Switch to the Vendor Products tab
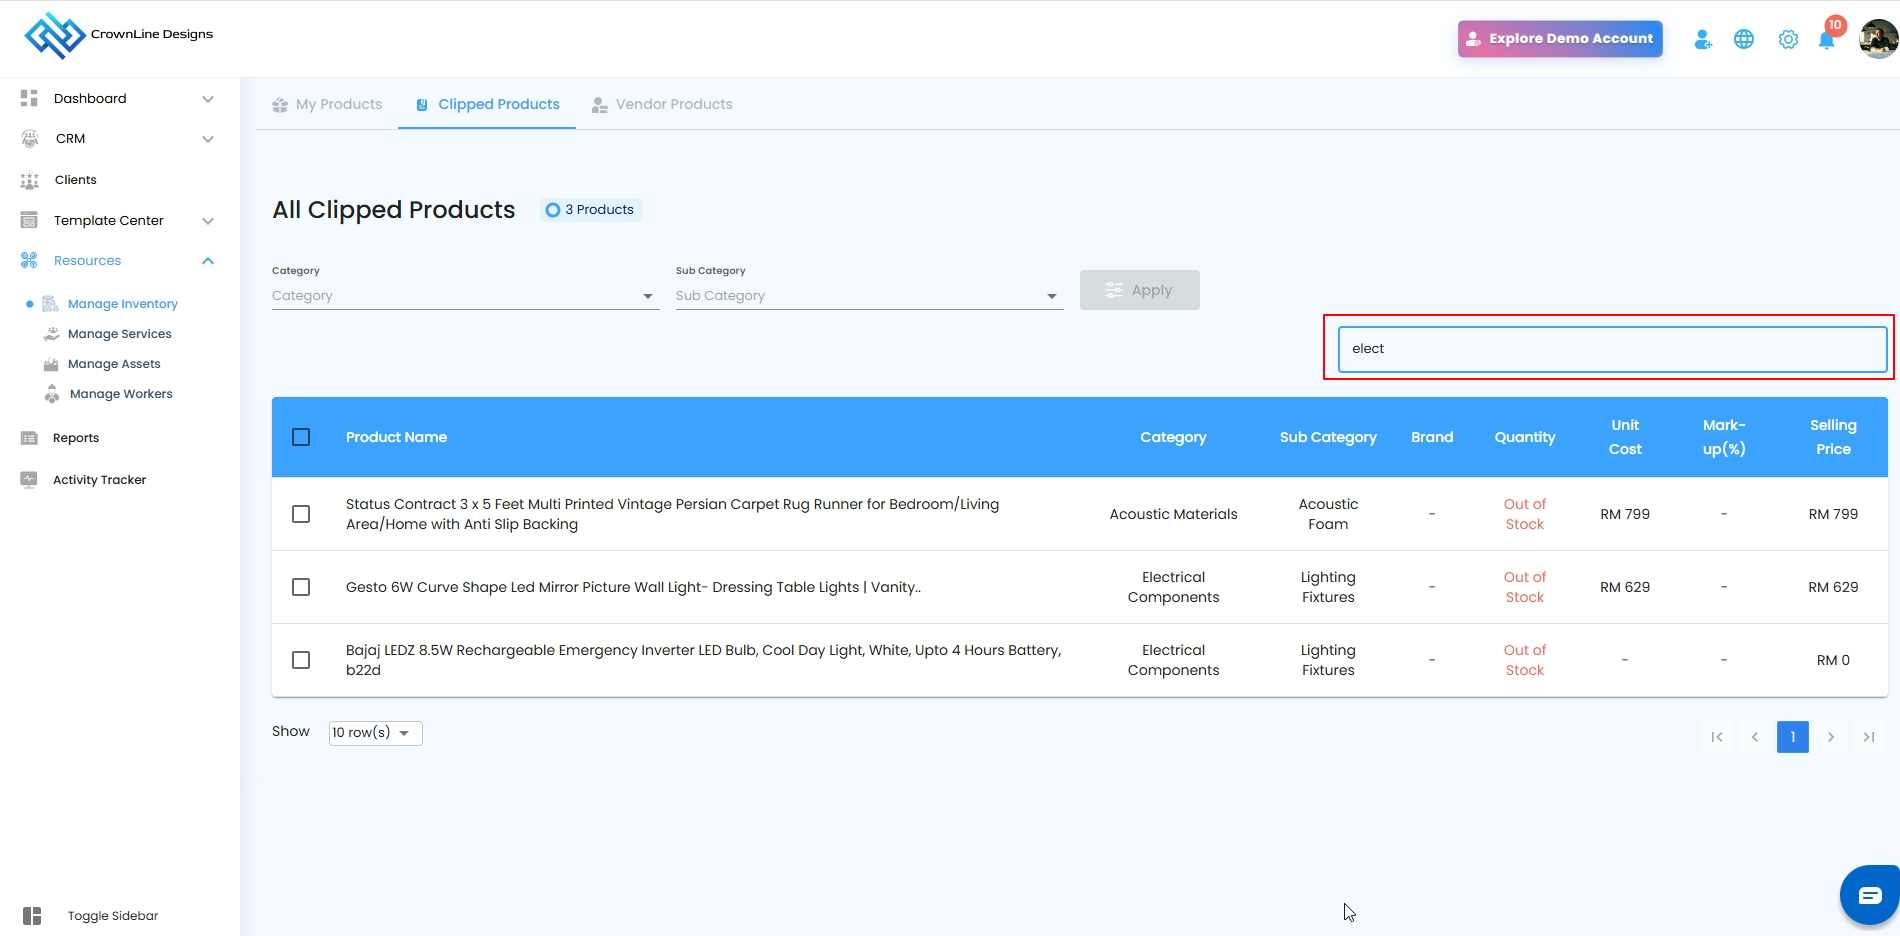This screenshot has height=936, width=1900. [662, 104]
